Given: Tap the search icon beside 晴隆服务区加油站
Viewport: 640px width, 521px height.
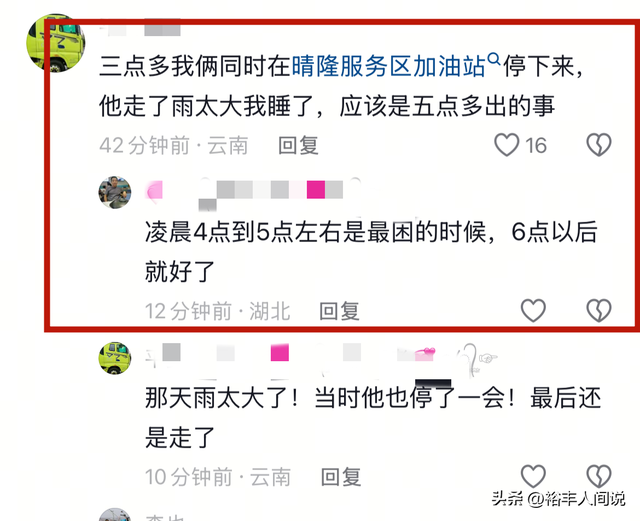Looking at the screenshot, I should (x=494, y=59).
